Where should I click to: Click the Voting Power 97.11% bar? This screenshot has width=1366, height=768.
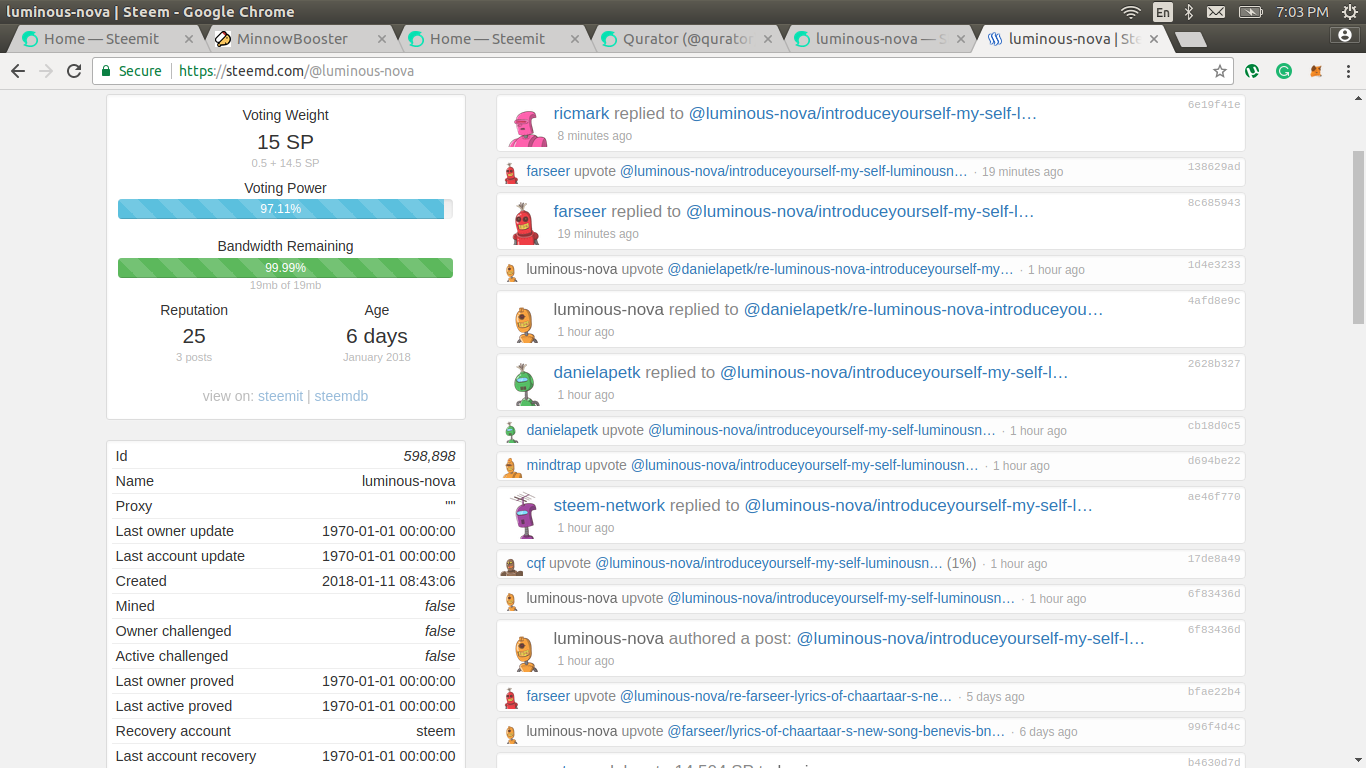coord(285,209)
